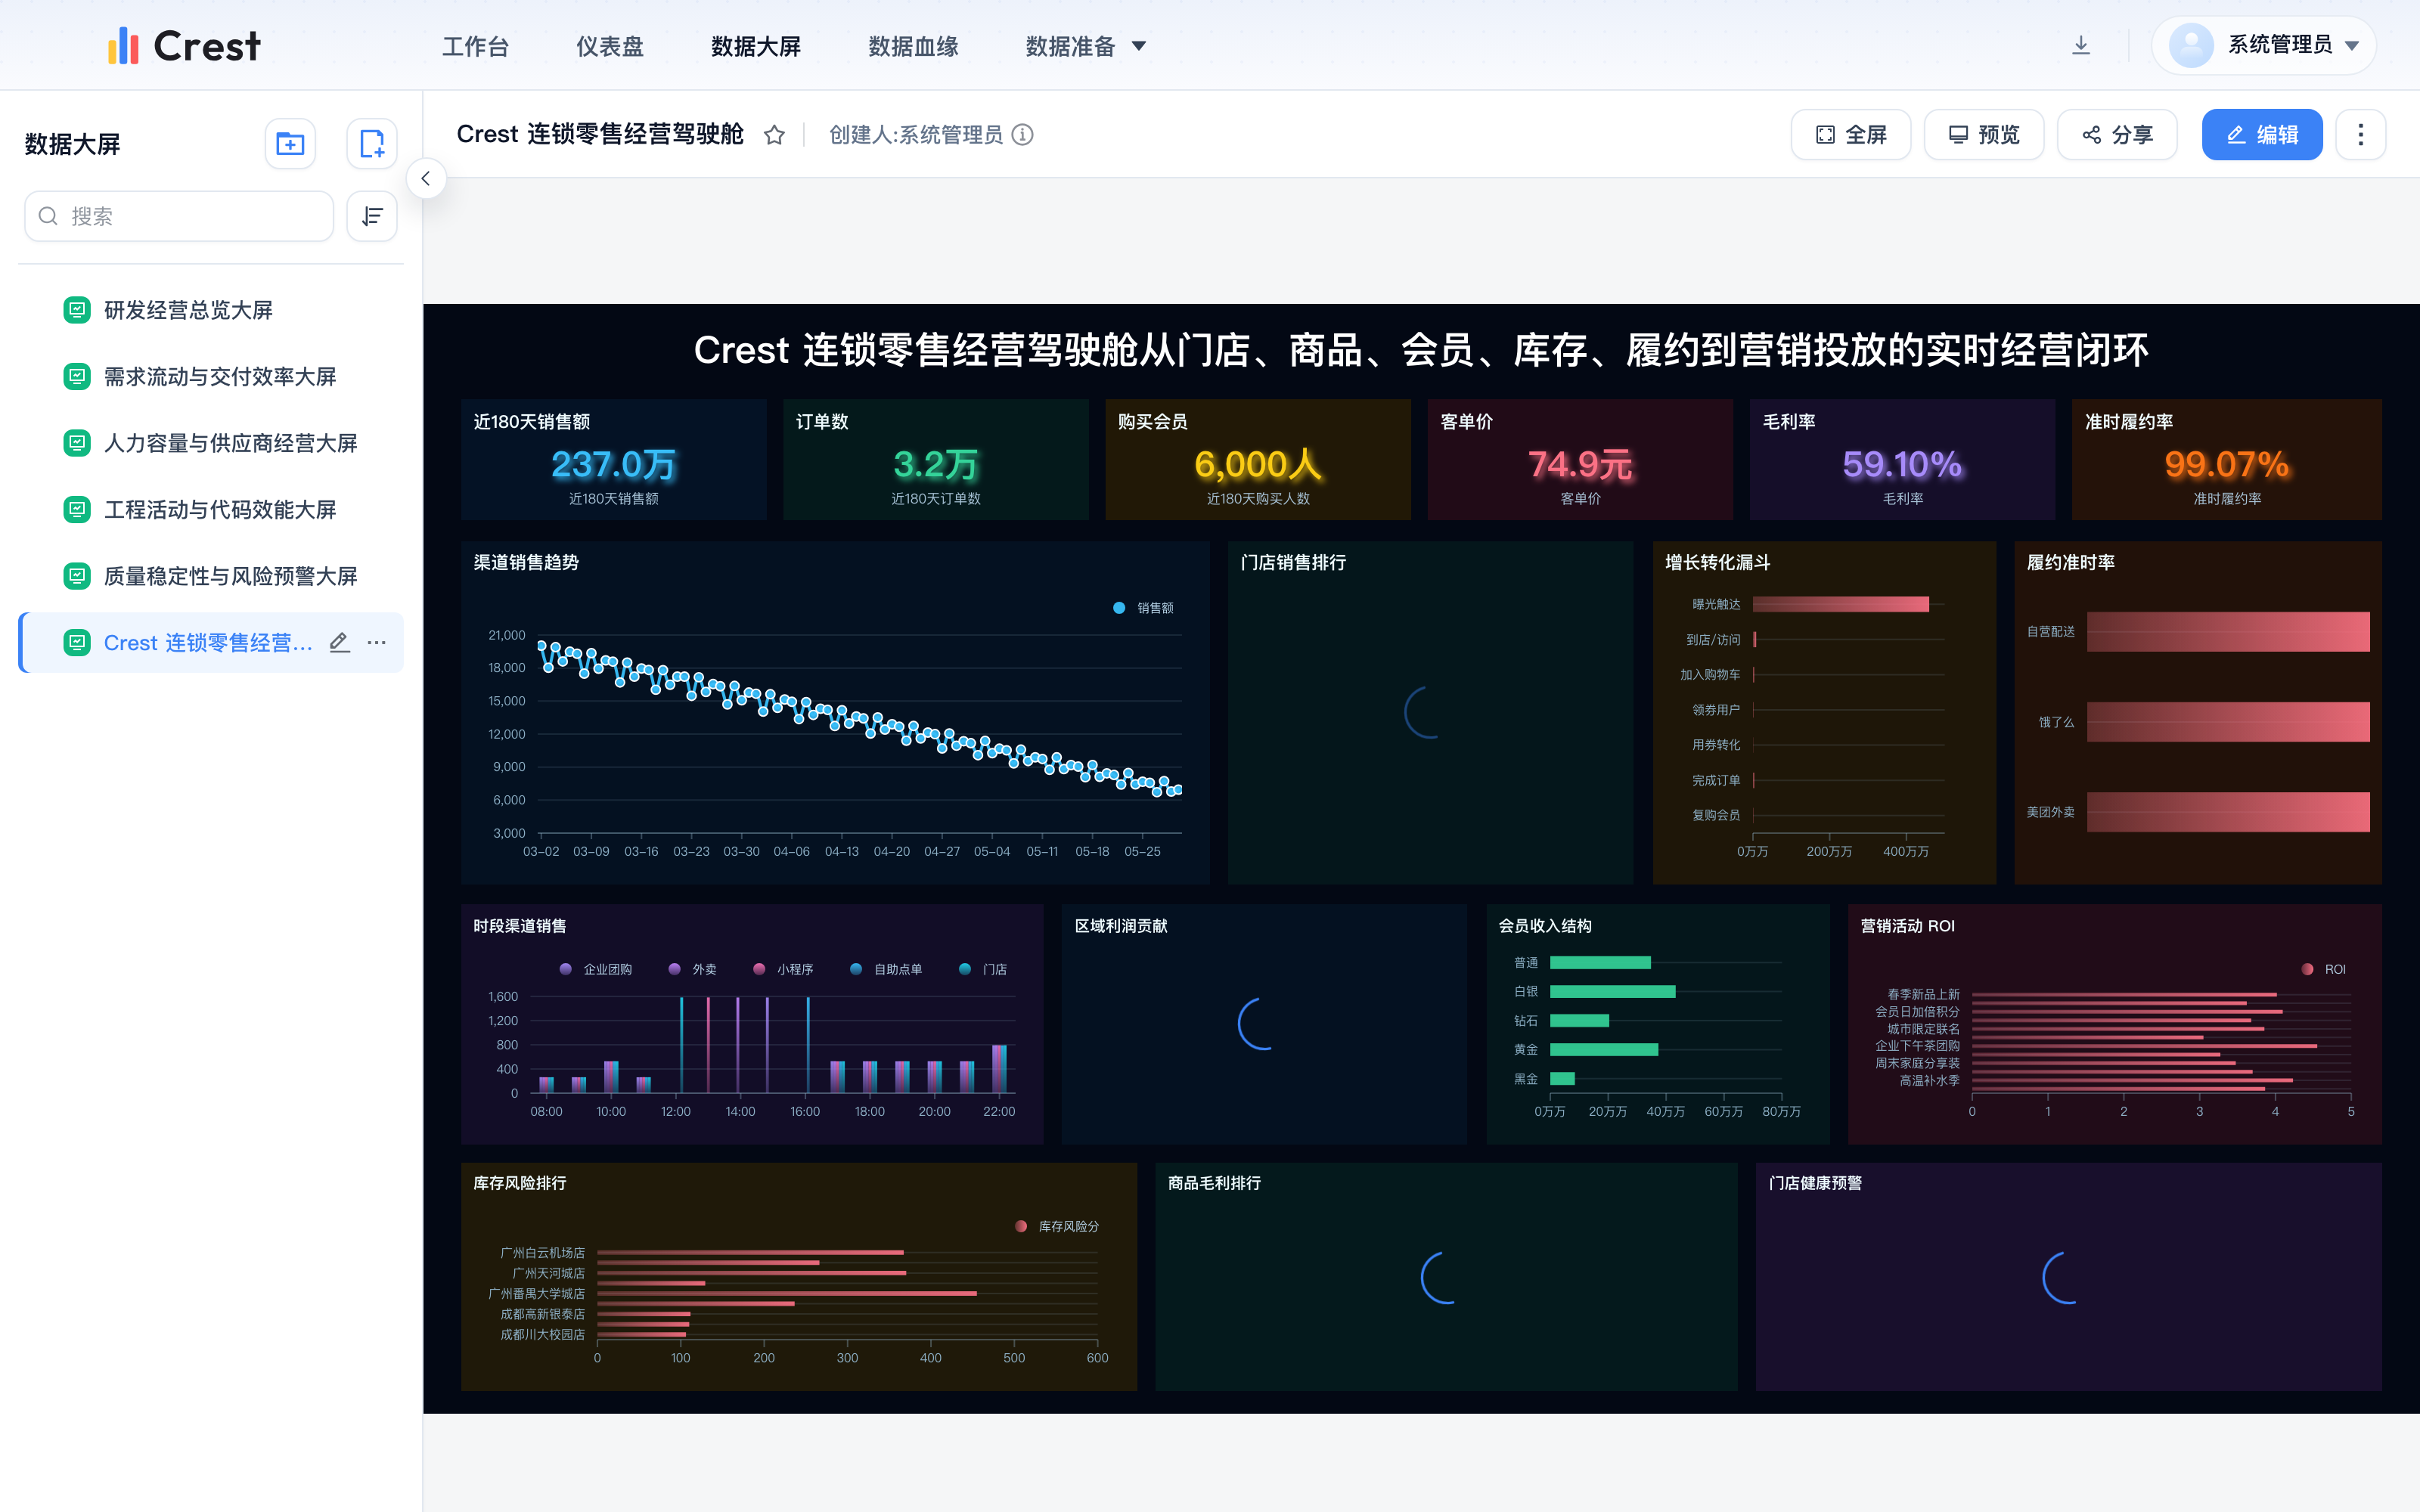
Task: Click the 订单数 3.2万 card
Action: pos(936,459)
